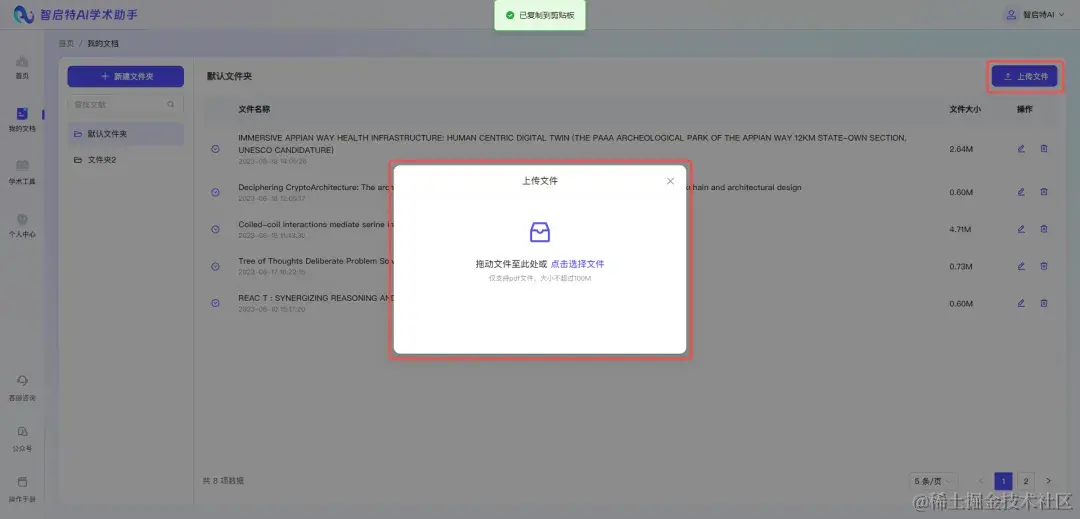Click 首页 in the breadcrumb

click(66, 43)
